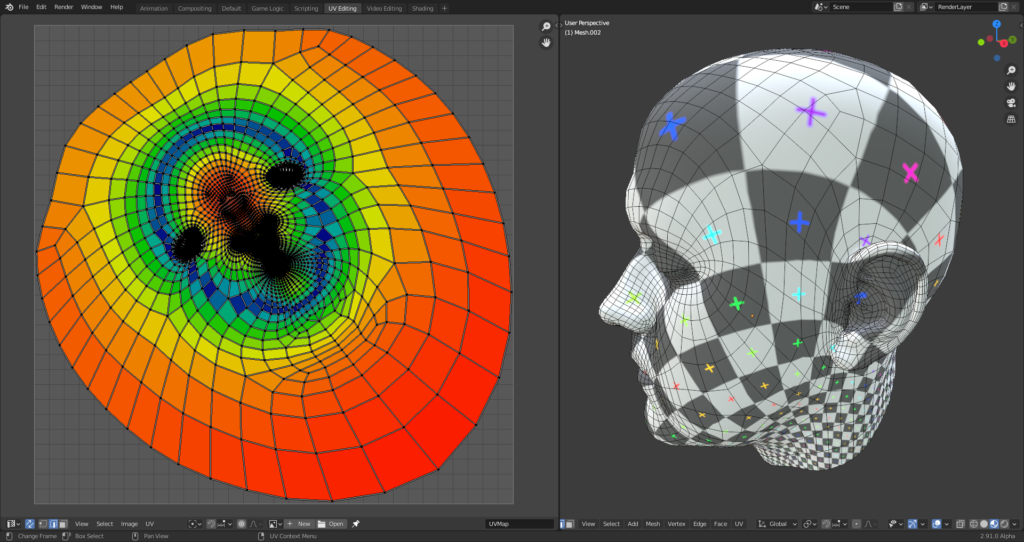
Task: Switch to rendered viewport shading
Action: [1004, 524]
